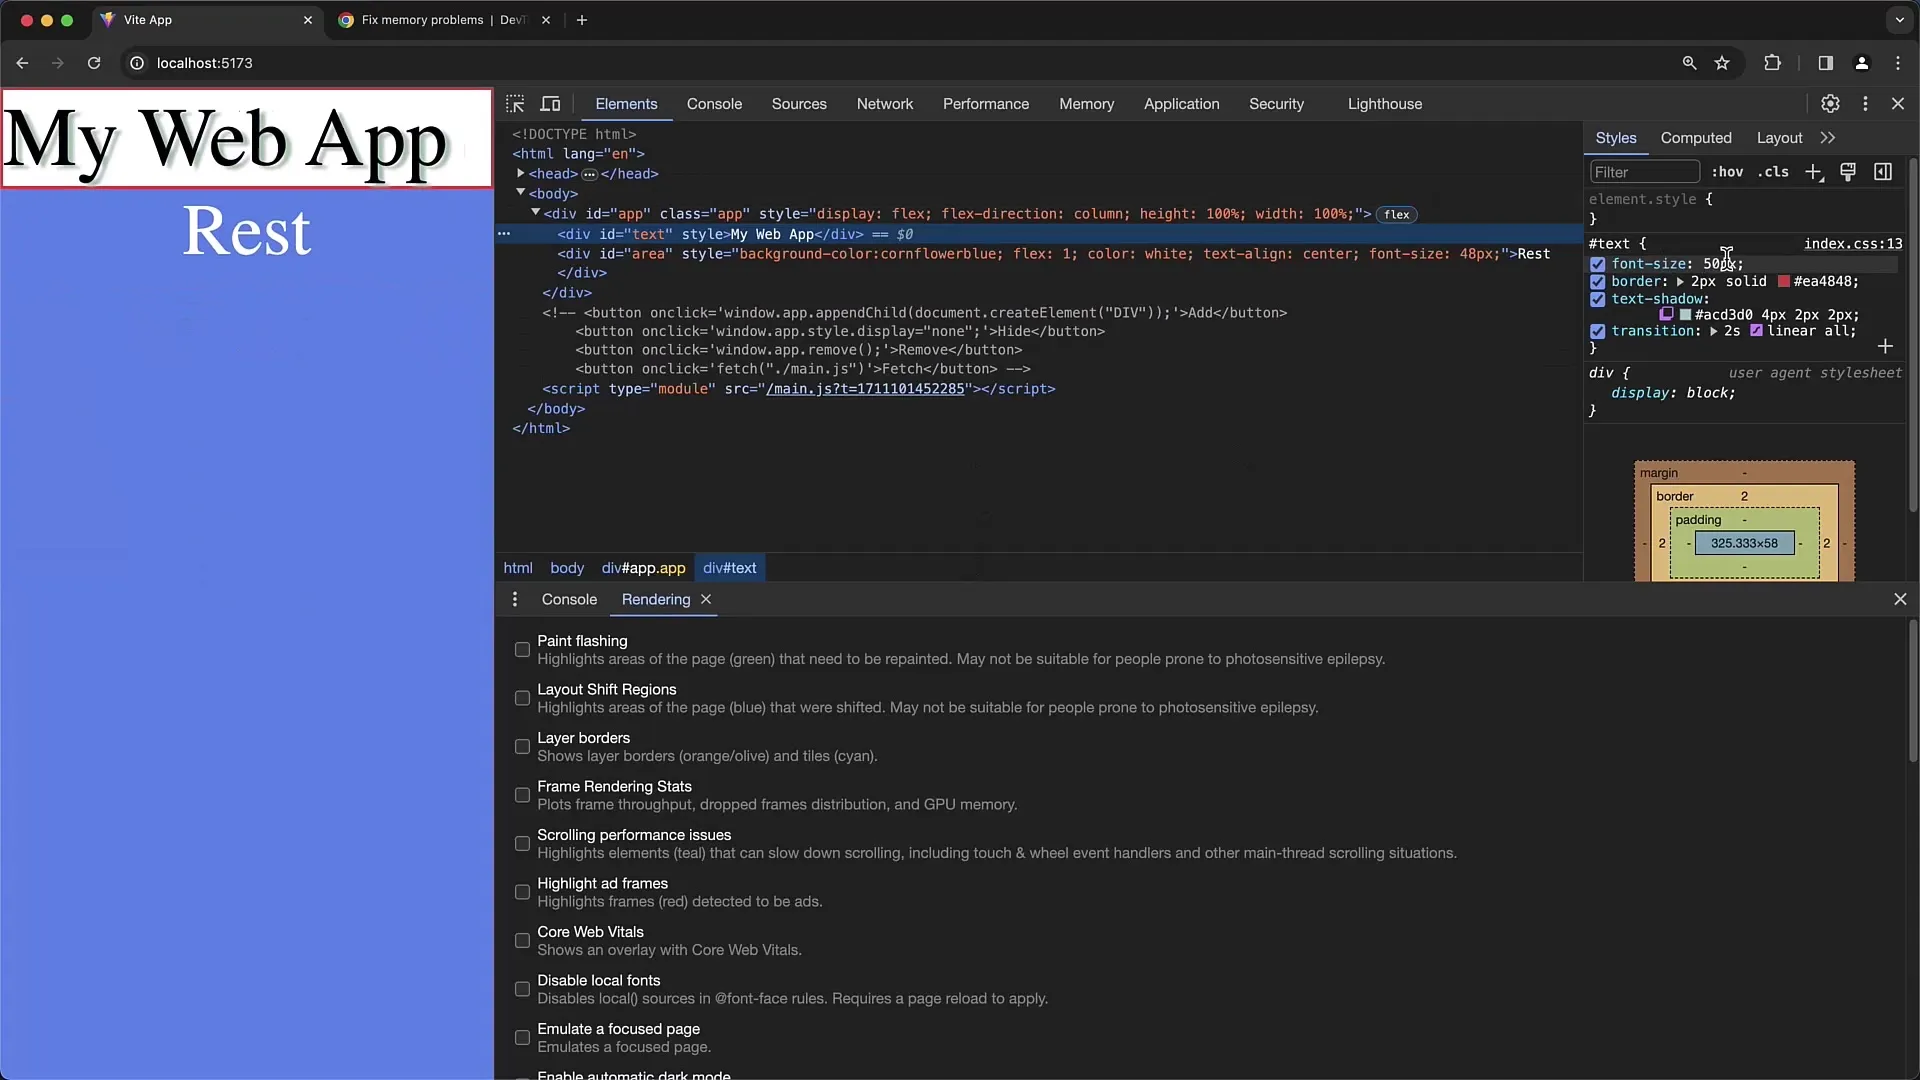1920x1080 pixels.
Task: Select the add new style rule icon
Action: [x=1816, y=171]
